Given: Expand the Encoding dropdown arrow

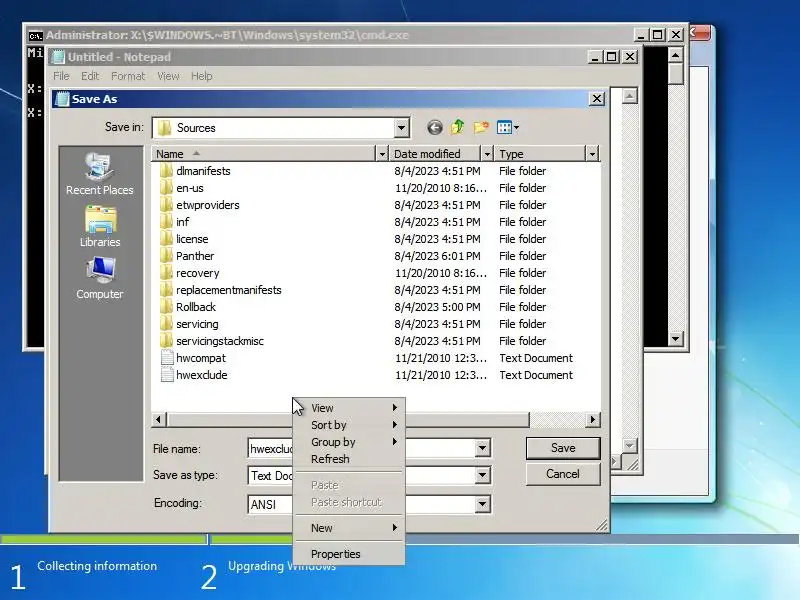Looking at the screenshot, I should coord(482,505).
